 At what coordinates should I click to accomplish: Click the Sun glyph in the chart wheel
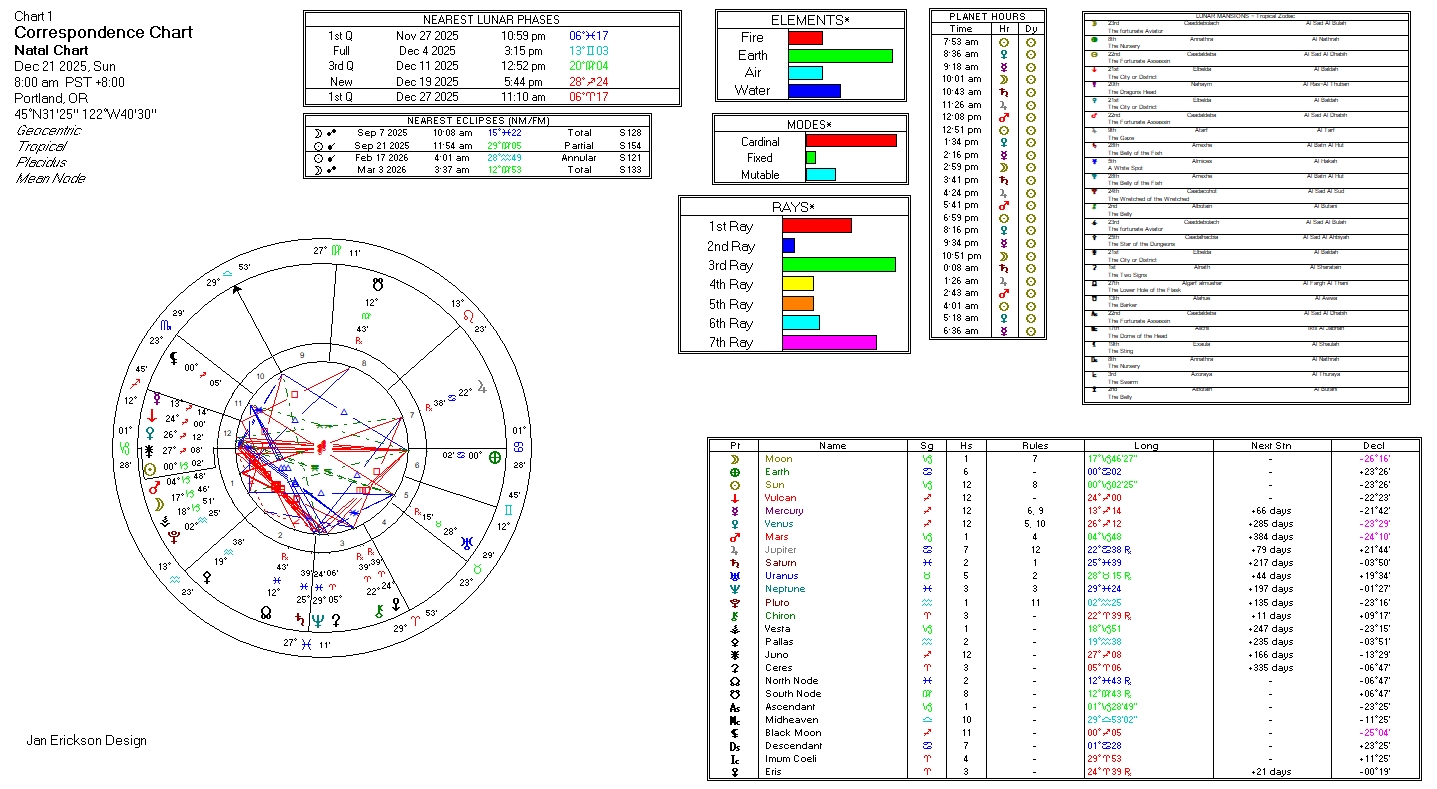coord(150,469)
